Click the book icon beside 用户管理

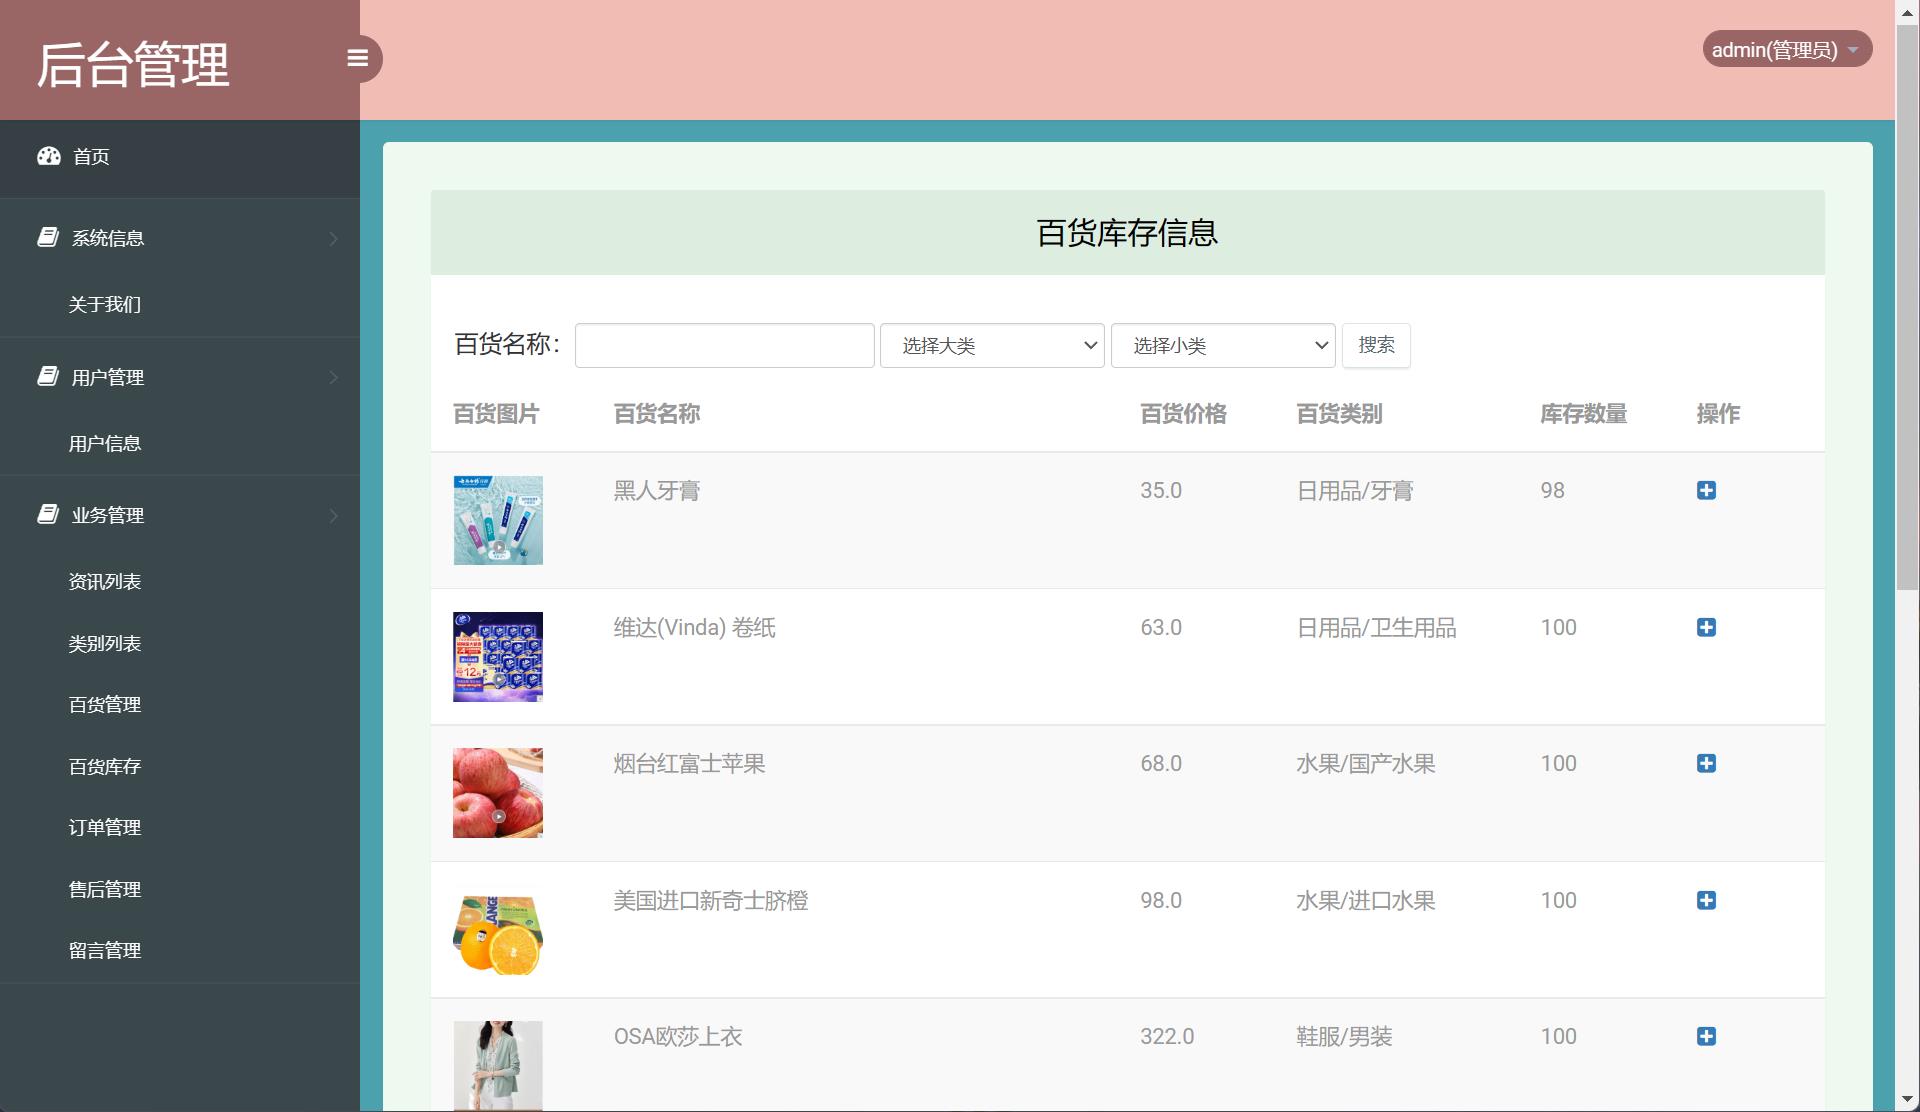48,376
